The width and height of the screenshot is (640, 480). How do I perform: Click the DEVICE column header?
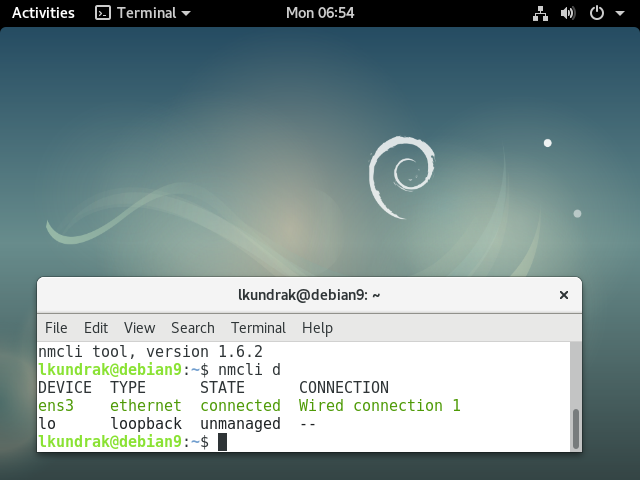tap(64, 388)
